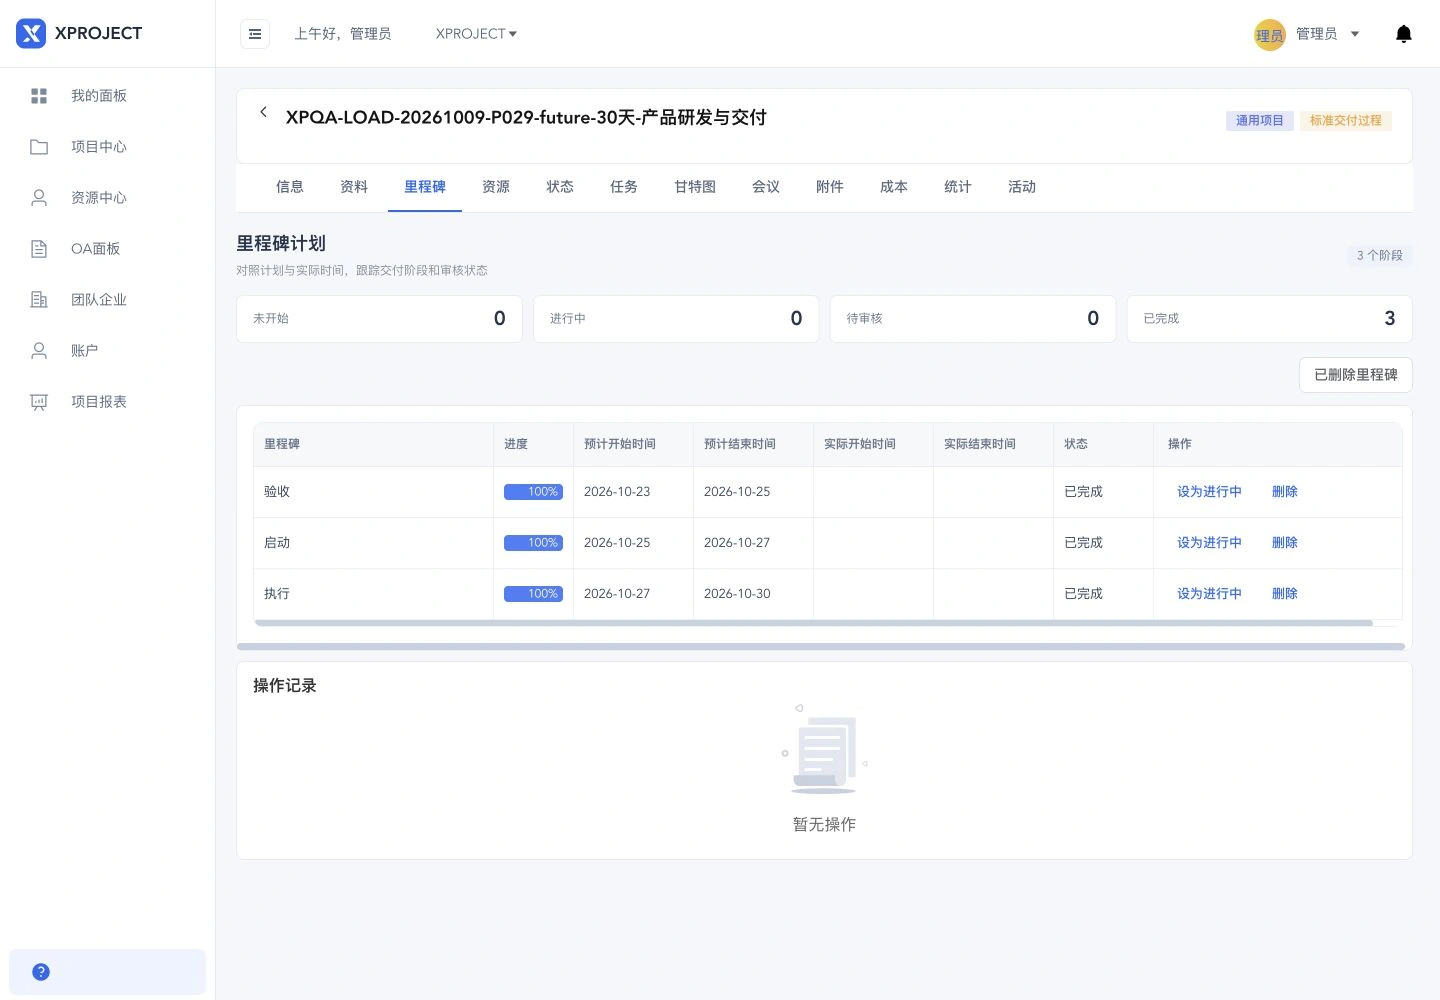Switch to the 任务 tab
The width and height of the screenshot is (1440, 1000).
click(x=624, y=187)
